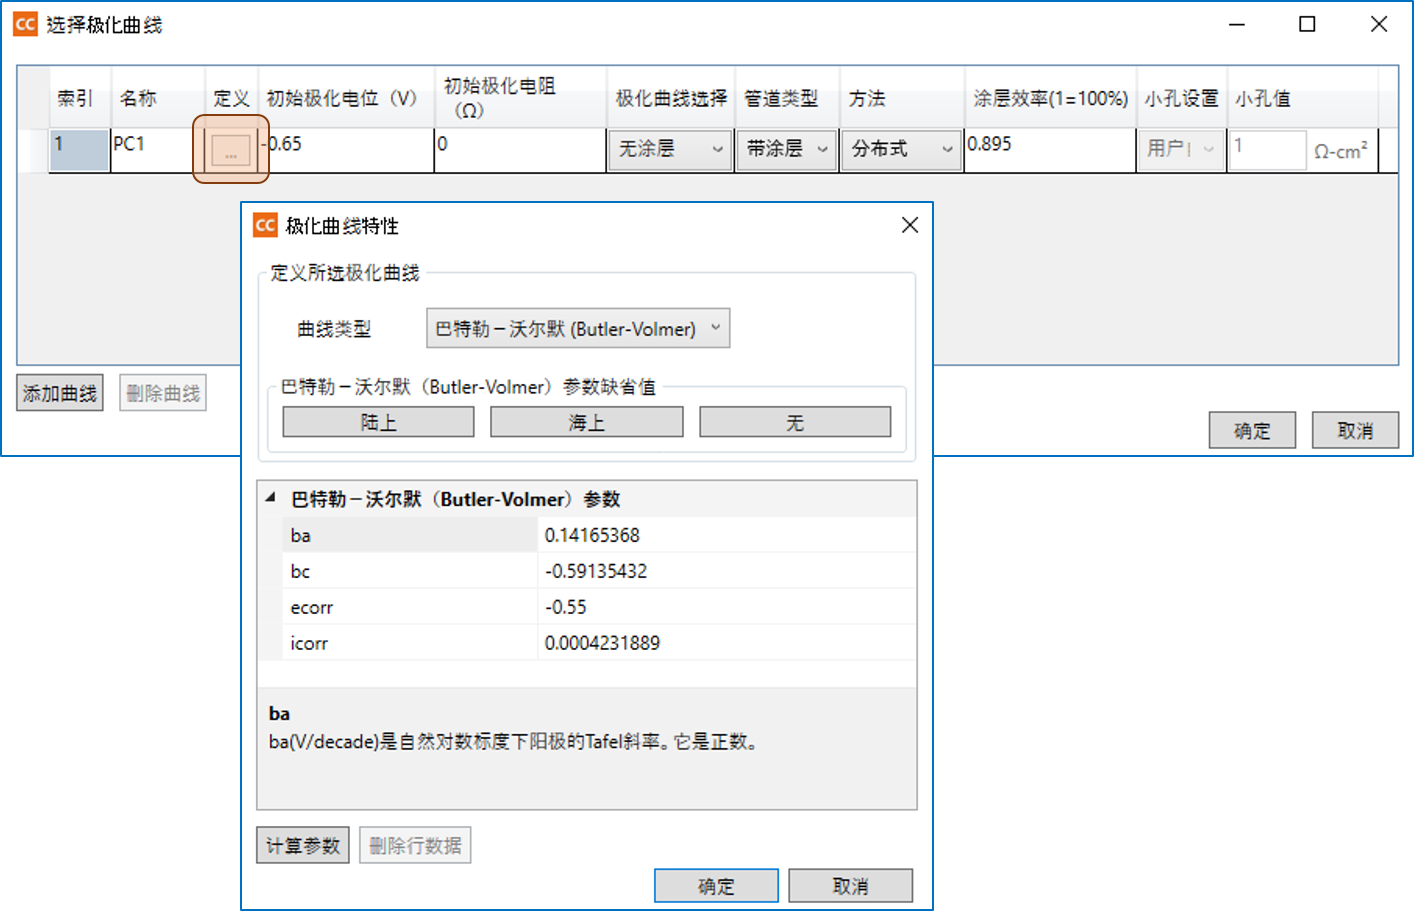Click the 极化曲线选择 column header

click(x=670, y=98)
